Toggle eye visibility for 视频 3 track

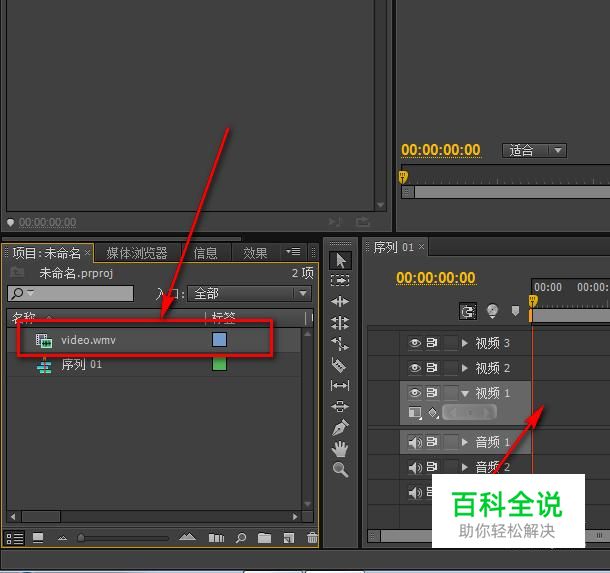point(415,343)
